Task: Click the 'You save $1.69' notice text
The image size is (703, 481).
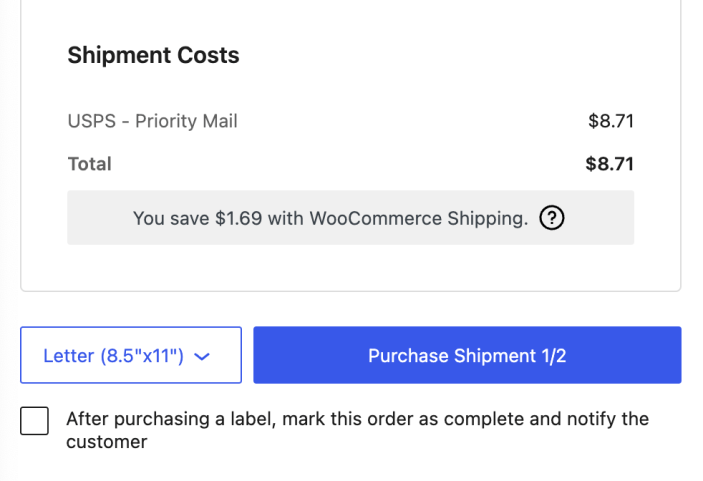Action: 330,219
